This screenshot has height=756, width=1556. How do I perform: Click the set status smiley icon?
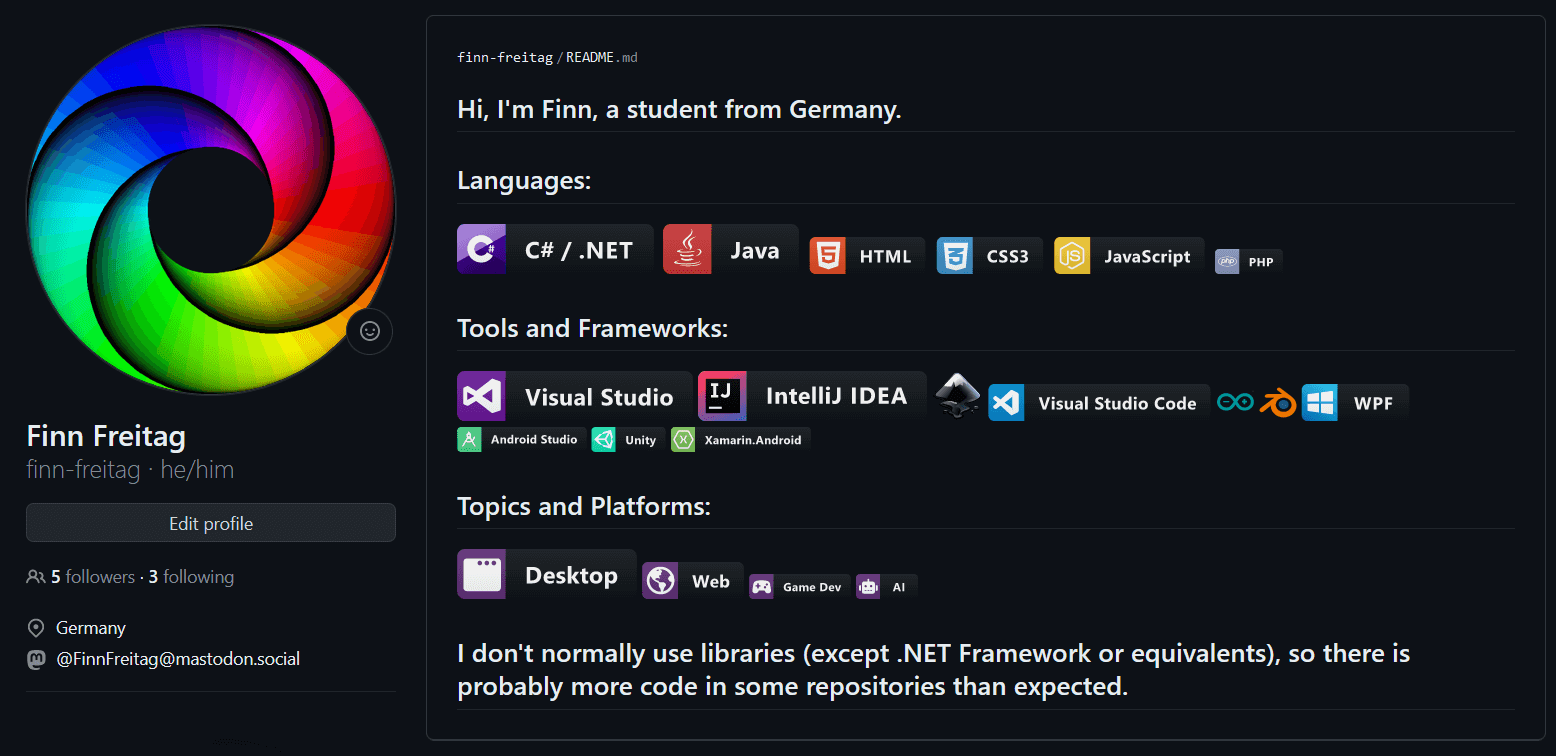[370, 331]
